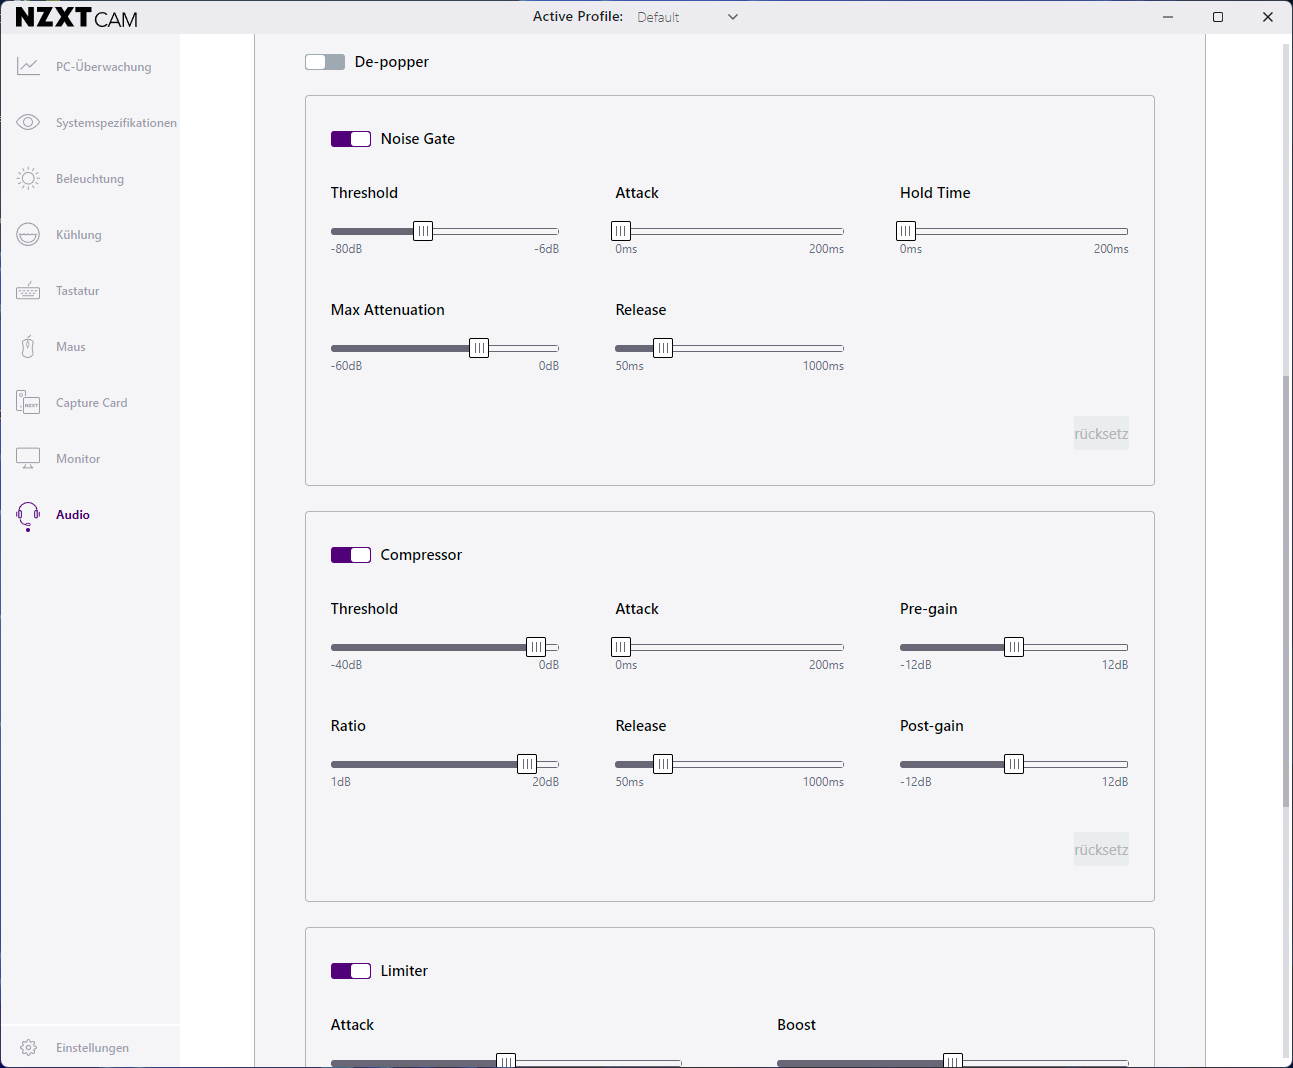
Task: Expand the Active Profile dropdown arrow
Action: pos(733,17)
